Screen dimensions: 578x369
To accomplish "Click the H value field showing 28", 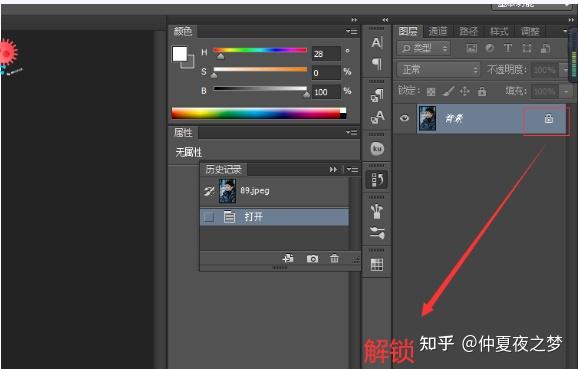I will 326,54.
